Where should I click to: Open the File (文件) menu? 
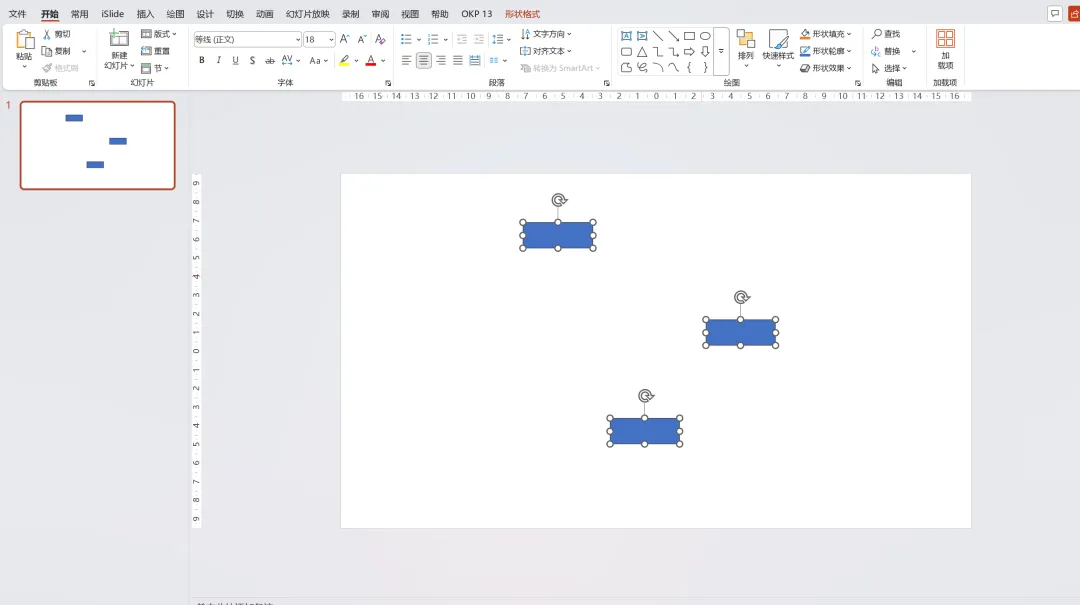(x=17, y=14)
